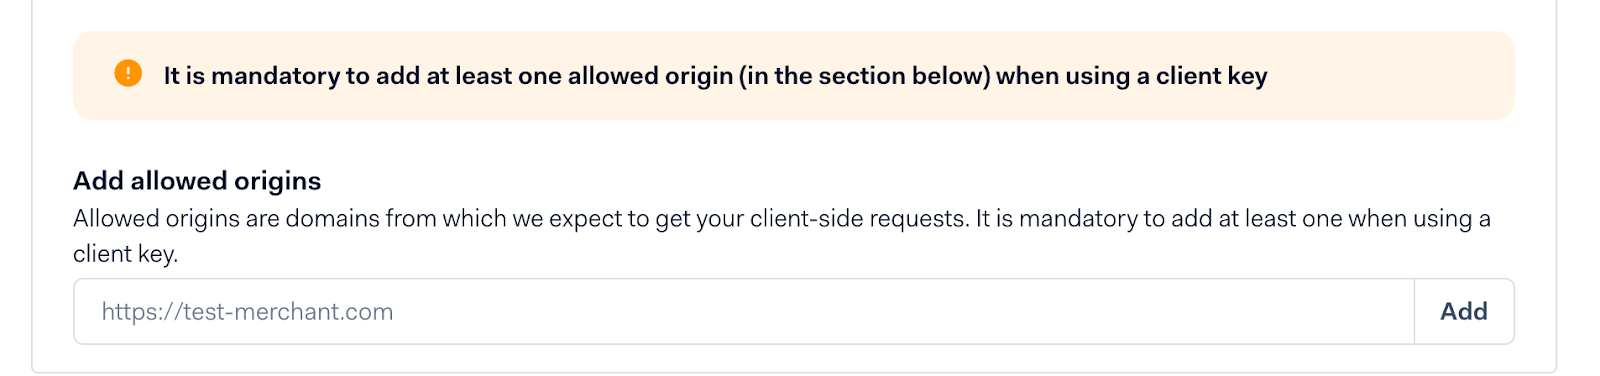Viewport: 1600px width, 376px height.
Task: Click the Add button
Action: (1464, 312)
